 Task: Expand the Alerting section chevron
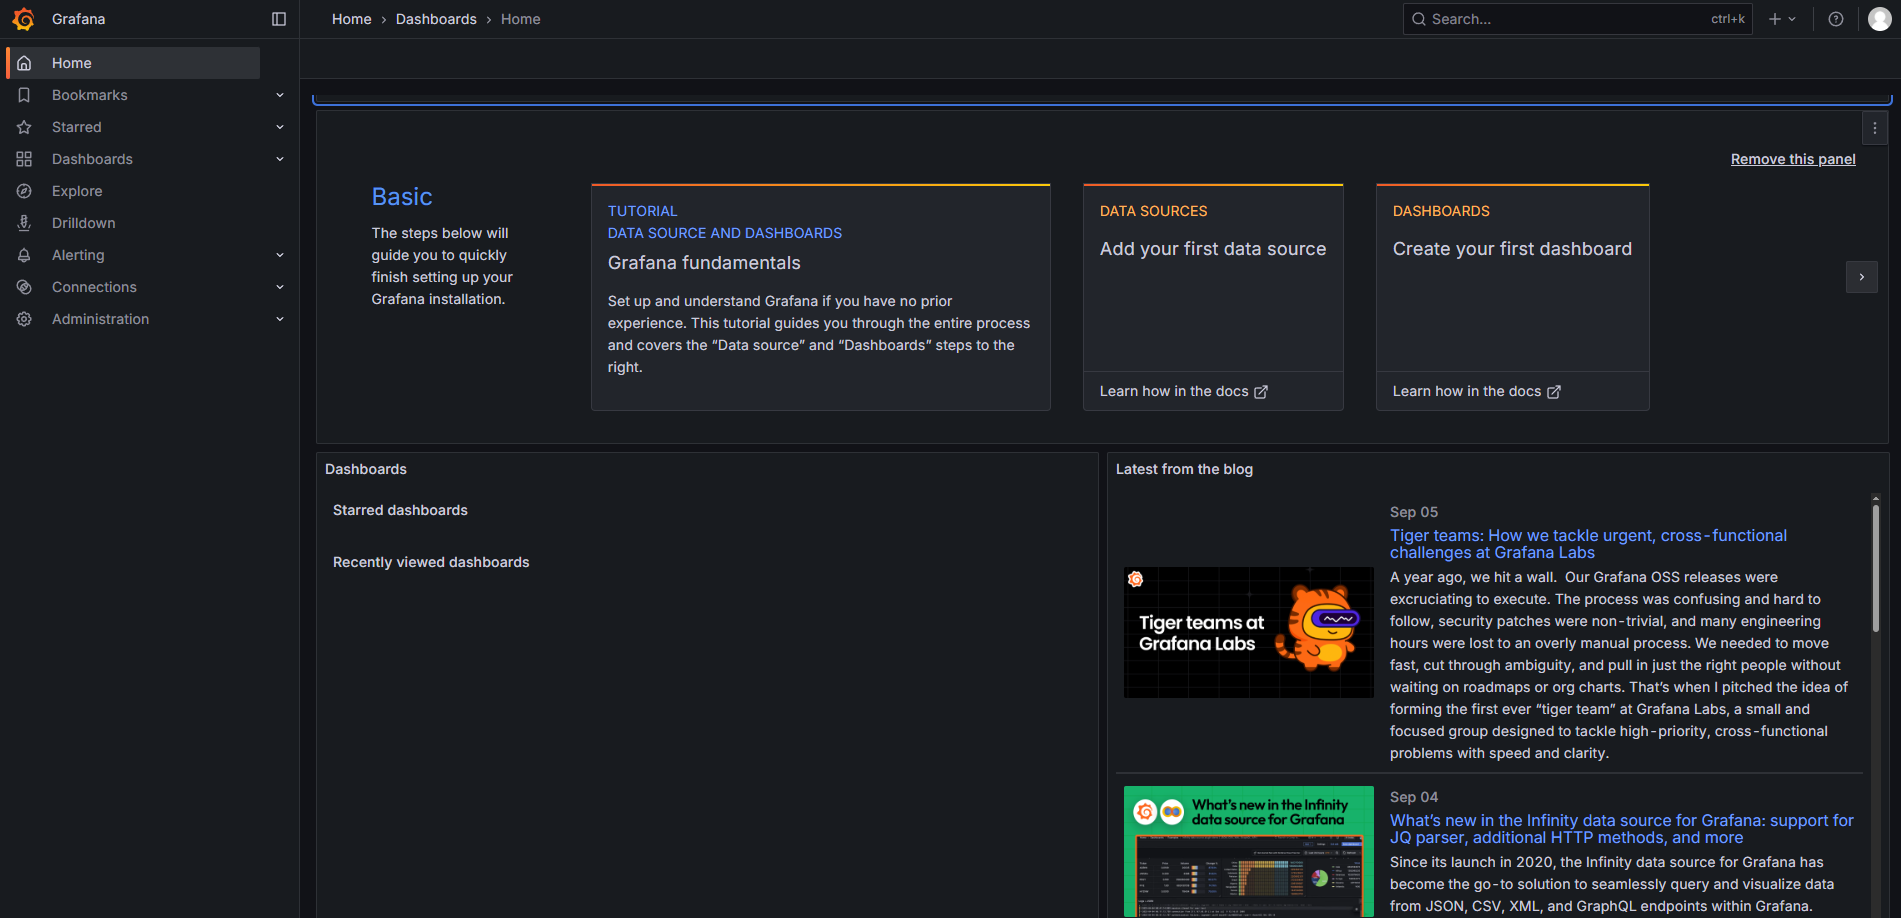click(280, 255)
